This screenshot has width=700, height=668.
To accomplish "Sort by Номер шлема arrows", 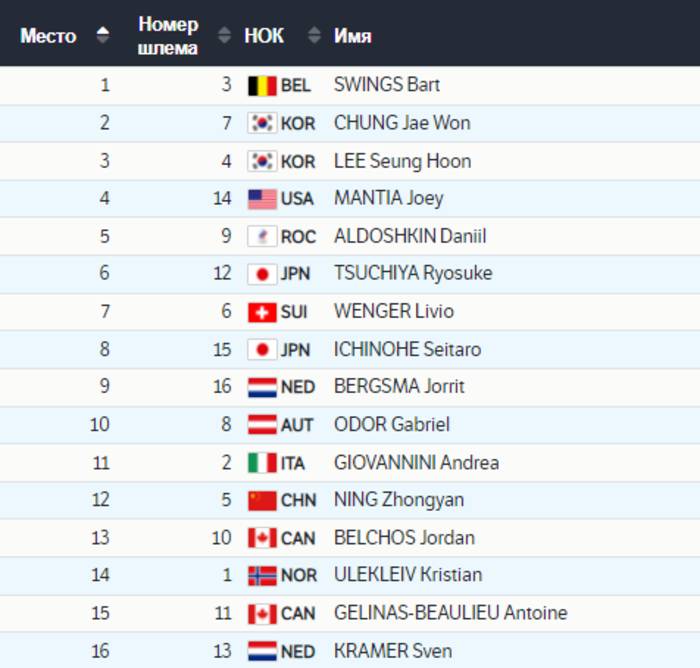I will click(x=224, y=35).
